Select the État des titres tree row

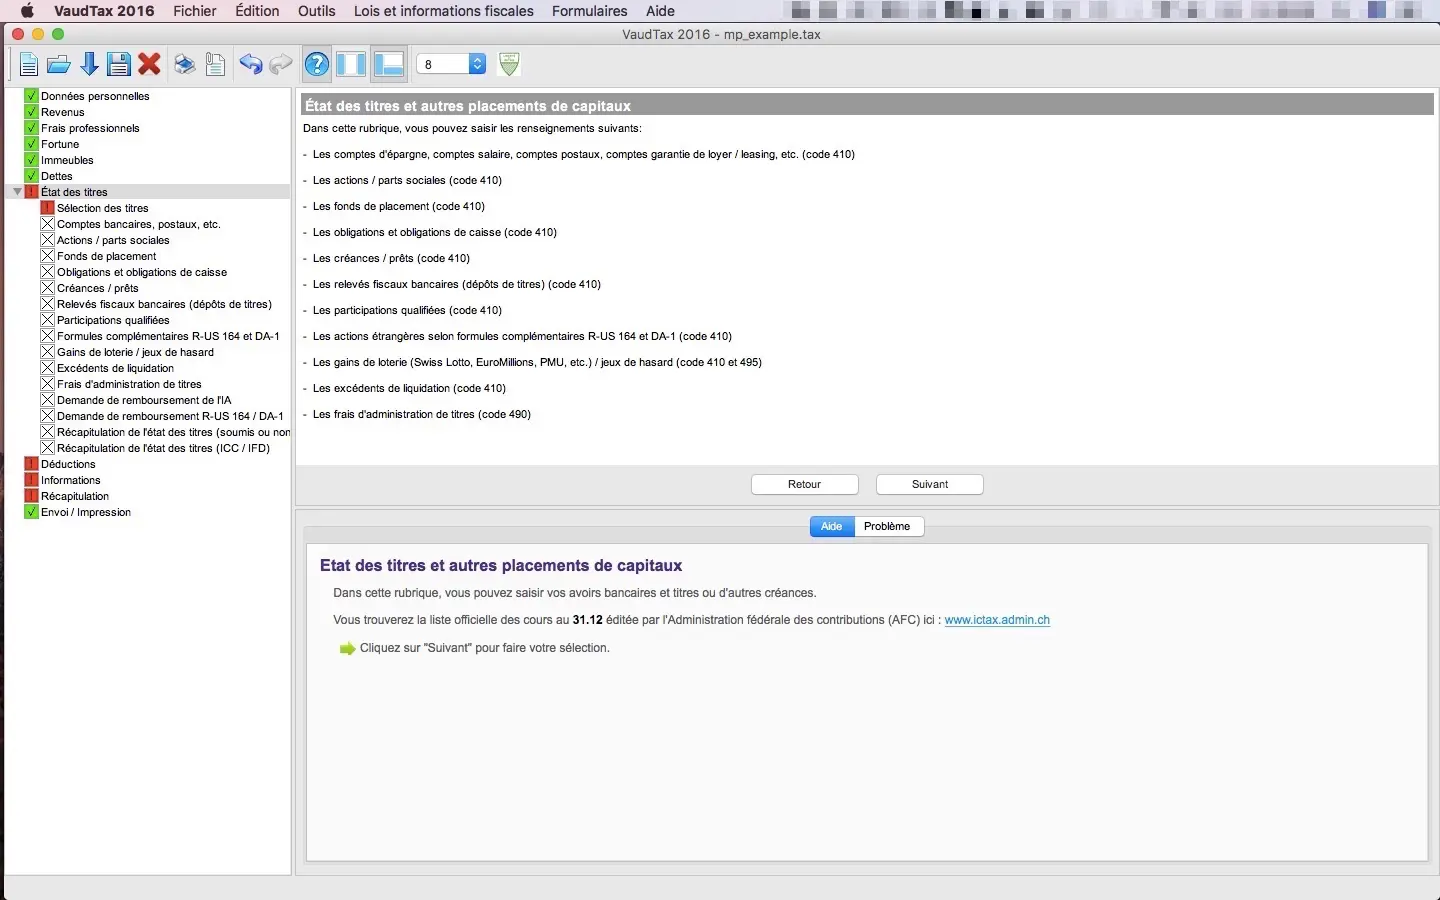(x=148, y=192)
